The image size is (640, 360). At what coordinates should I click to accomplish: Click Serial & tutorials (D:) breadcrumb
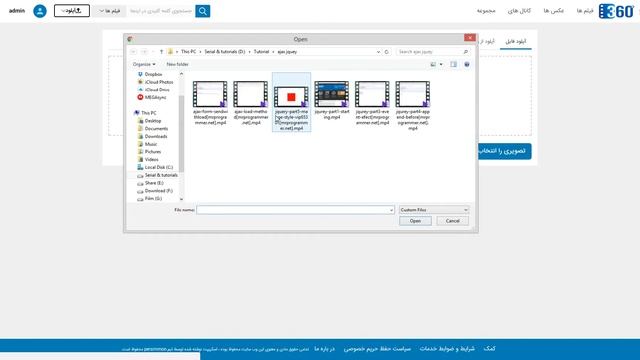tap(224, 52)
